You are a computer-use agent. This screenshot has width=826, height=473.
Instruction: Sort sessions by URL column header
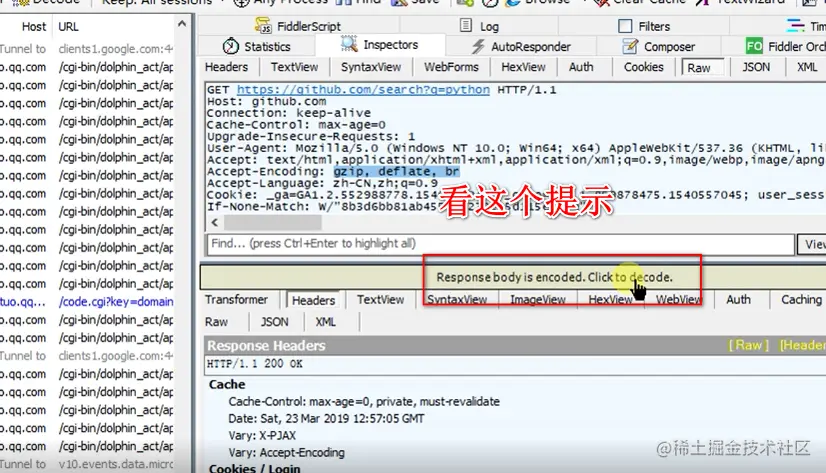point(68,26)
